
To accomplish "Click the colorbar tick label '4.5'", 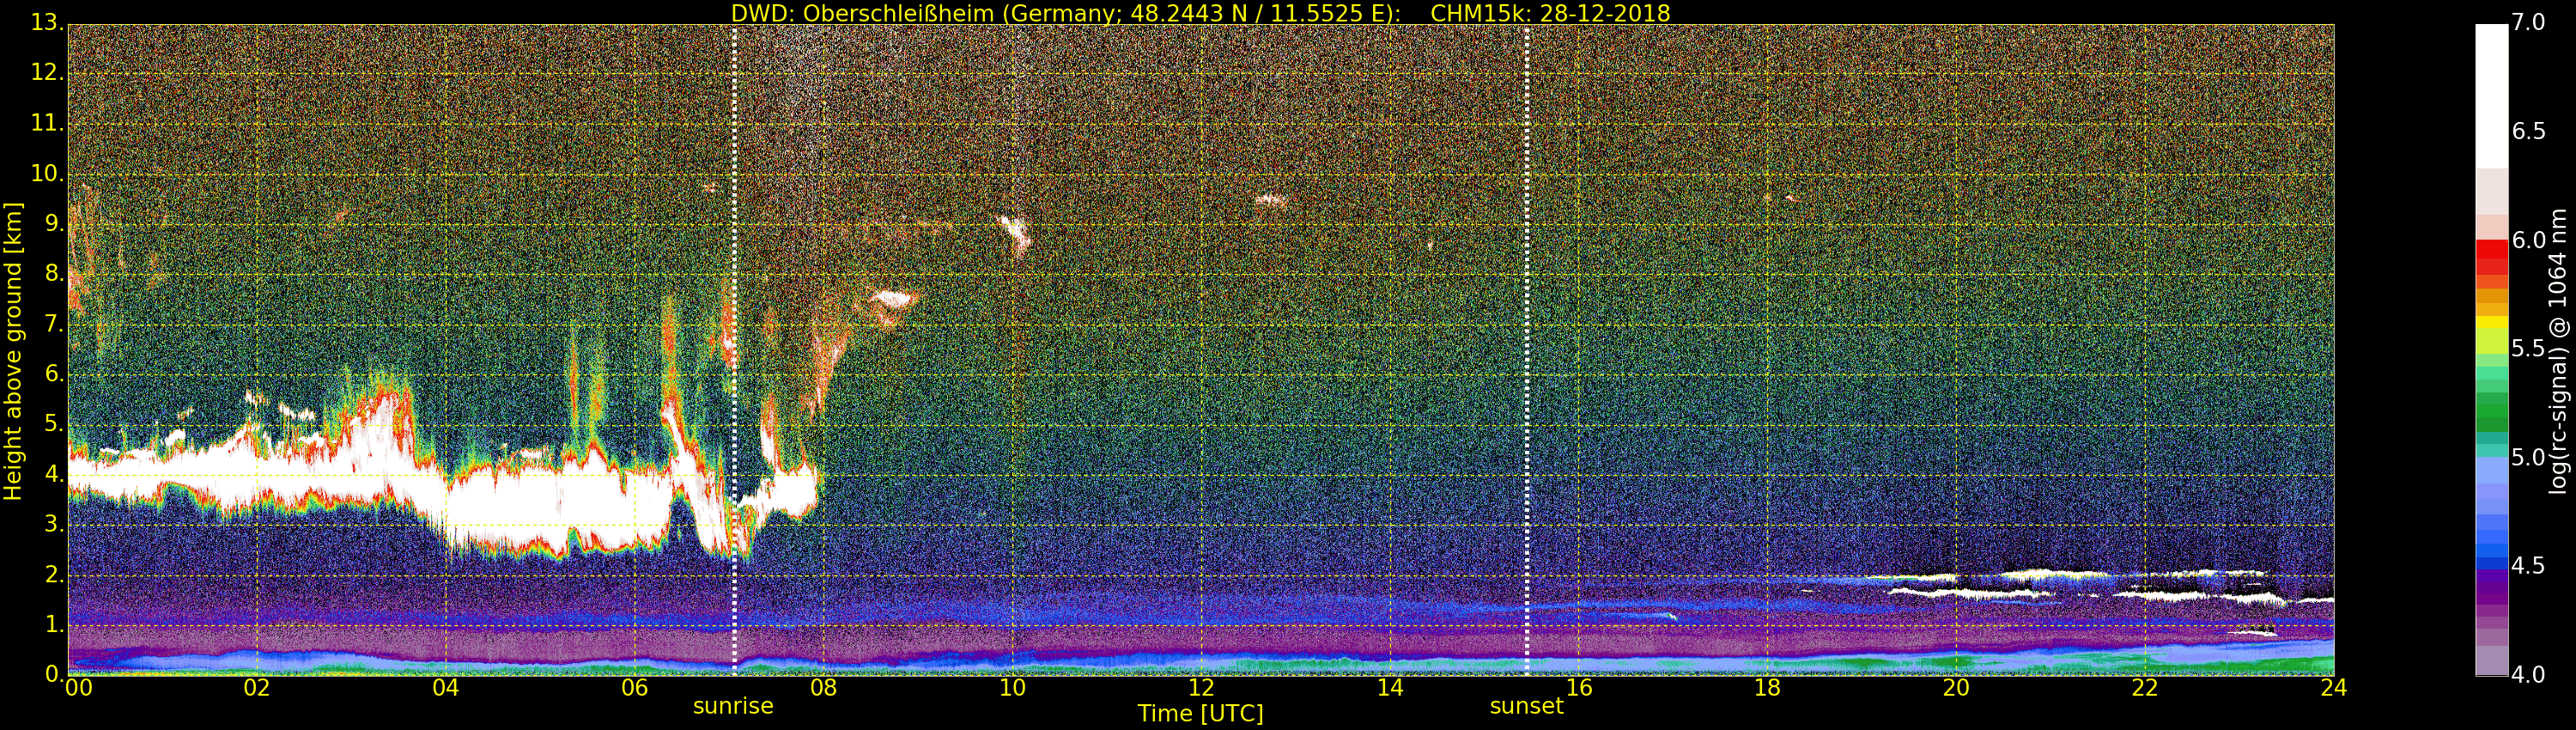I will [x=2528, y=566].
